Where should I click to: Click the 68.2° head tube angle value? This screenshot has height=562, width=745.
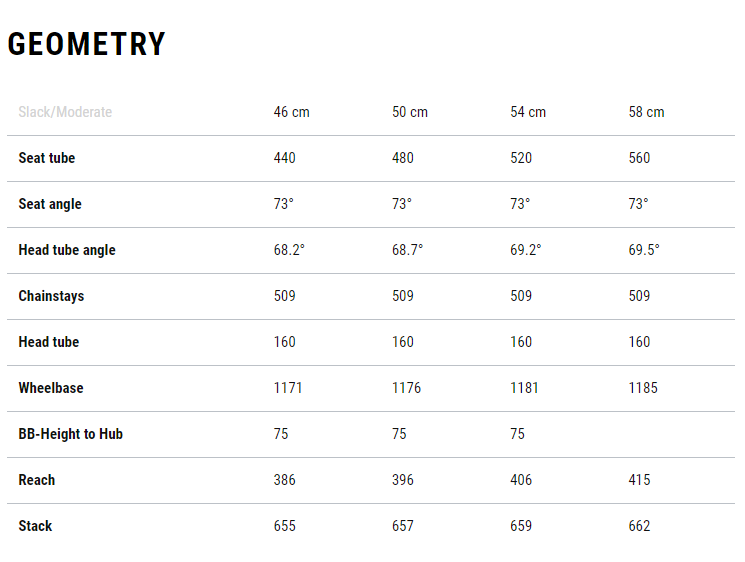point(289,250)
